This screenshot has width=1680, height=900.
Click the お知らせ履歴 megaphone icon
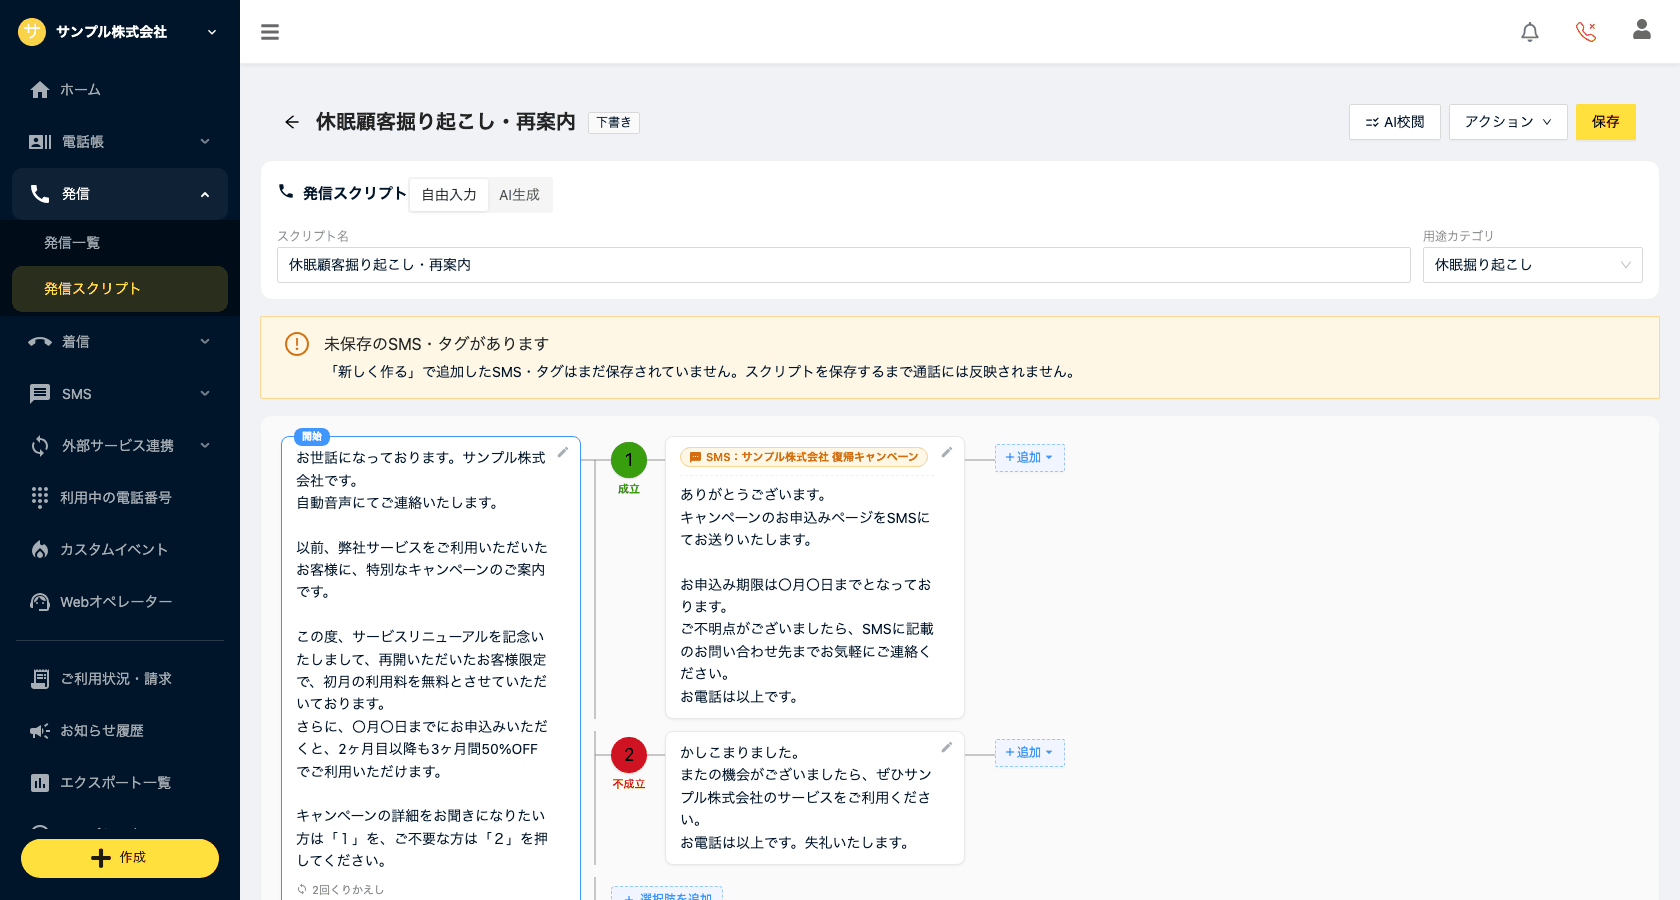point(40,731)
